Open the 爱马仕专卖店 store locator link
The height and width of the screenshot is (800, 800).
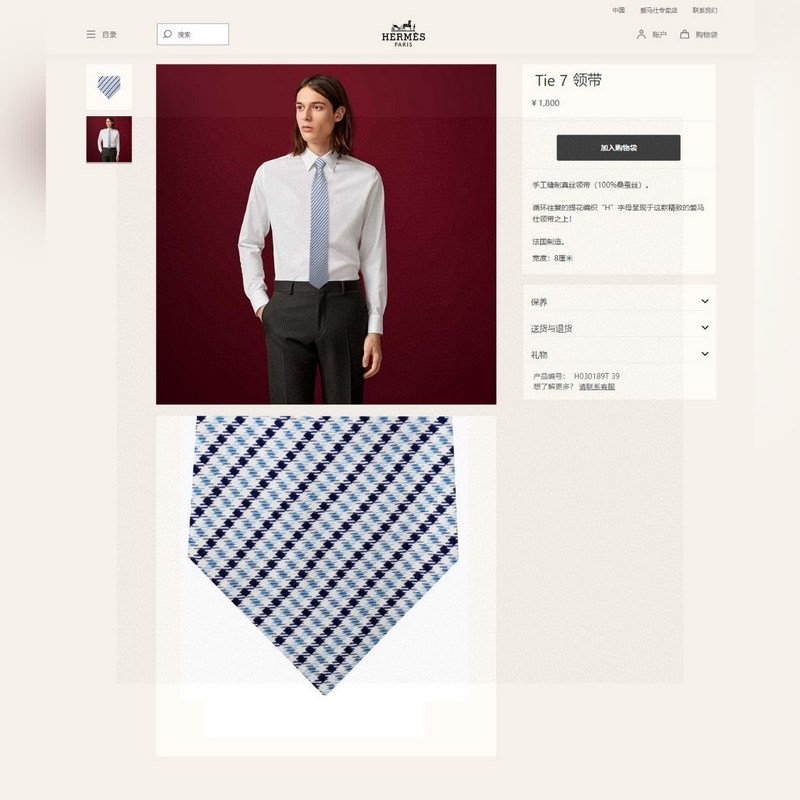coord(658,10)
